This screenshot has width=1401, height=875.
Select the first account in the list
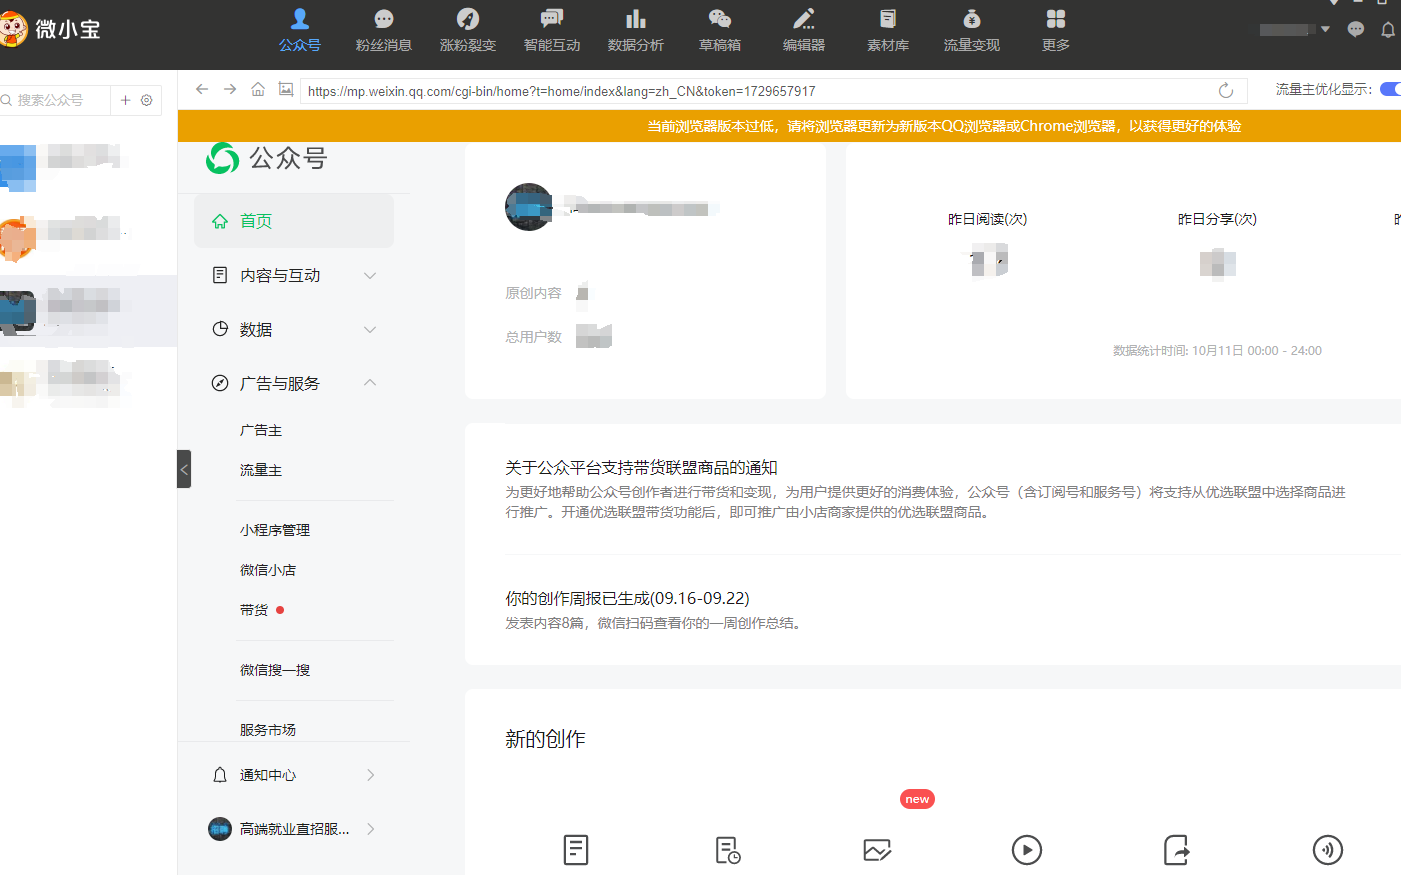[x=88, y=166]
